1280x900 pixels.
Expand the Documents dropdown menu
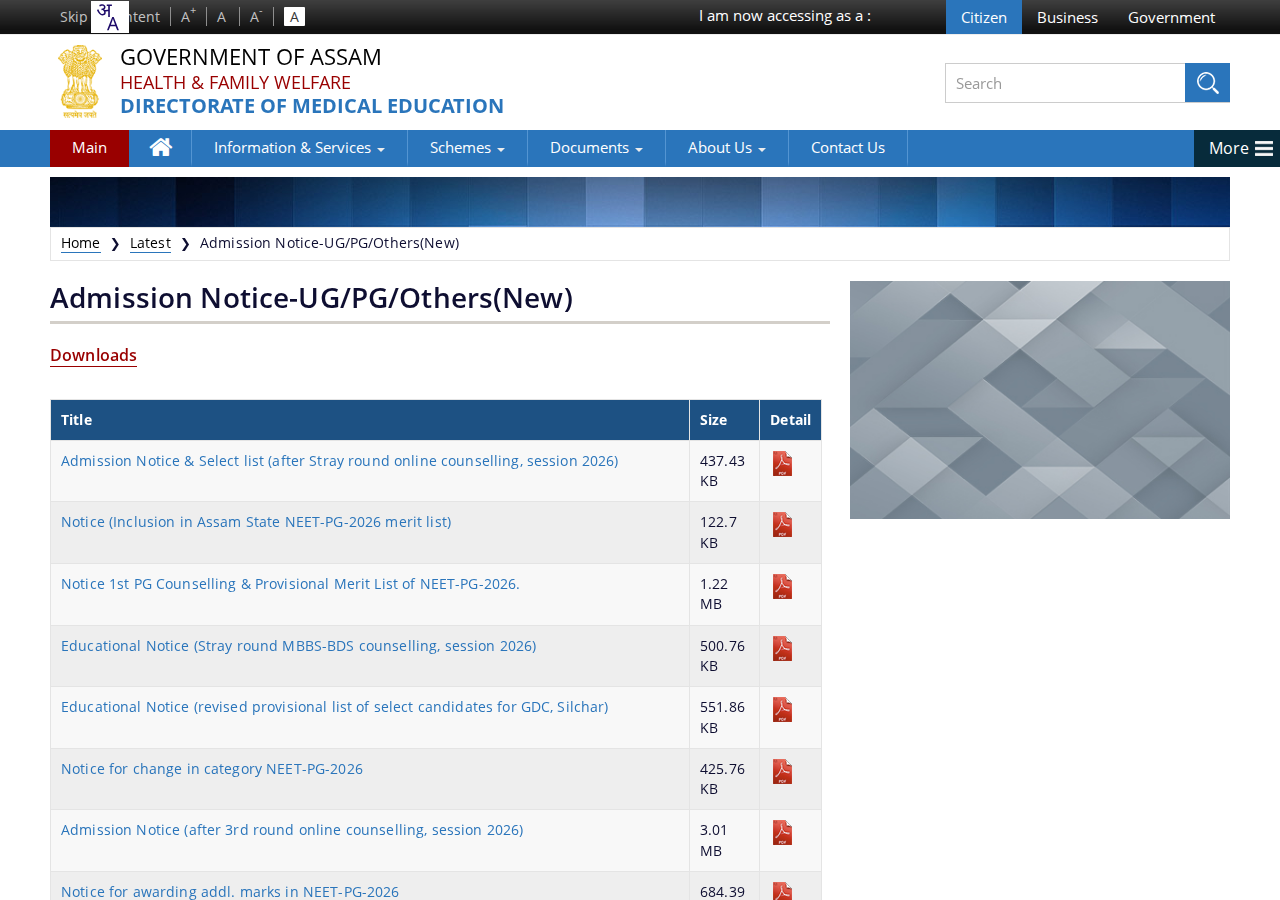pos(596,148)
